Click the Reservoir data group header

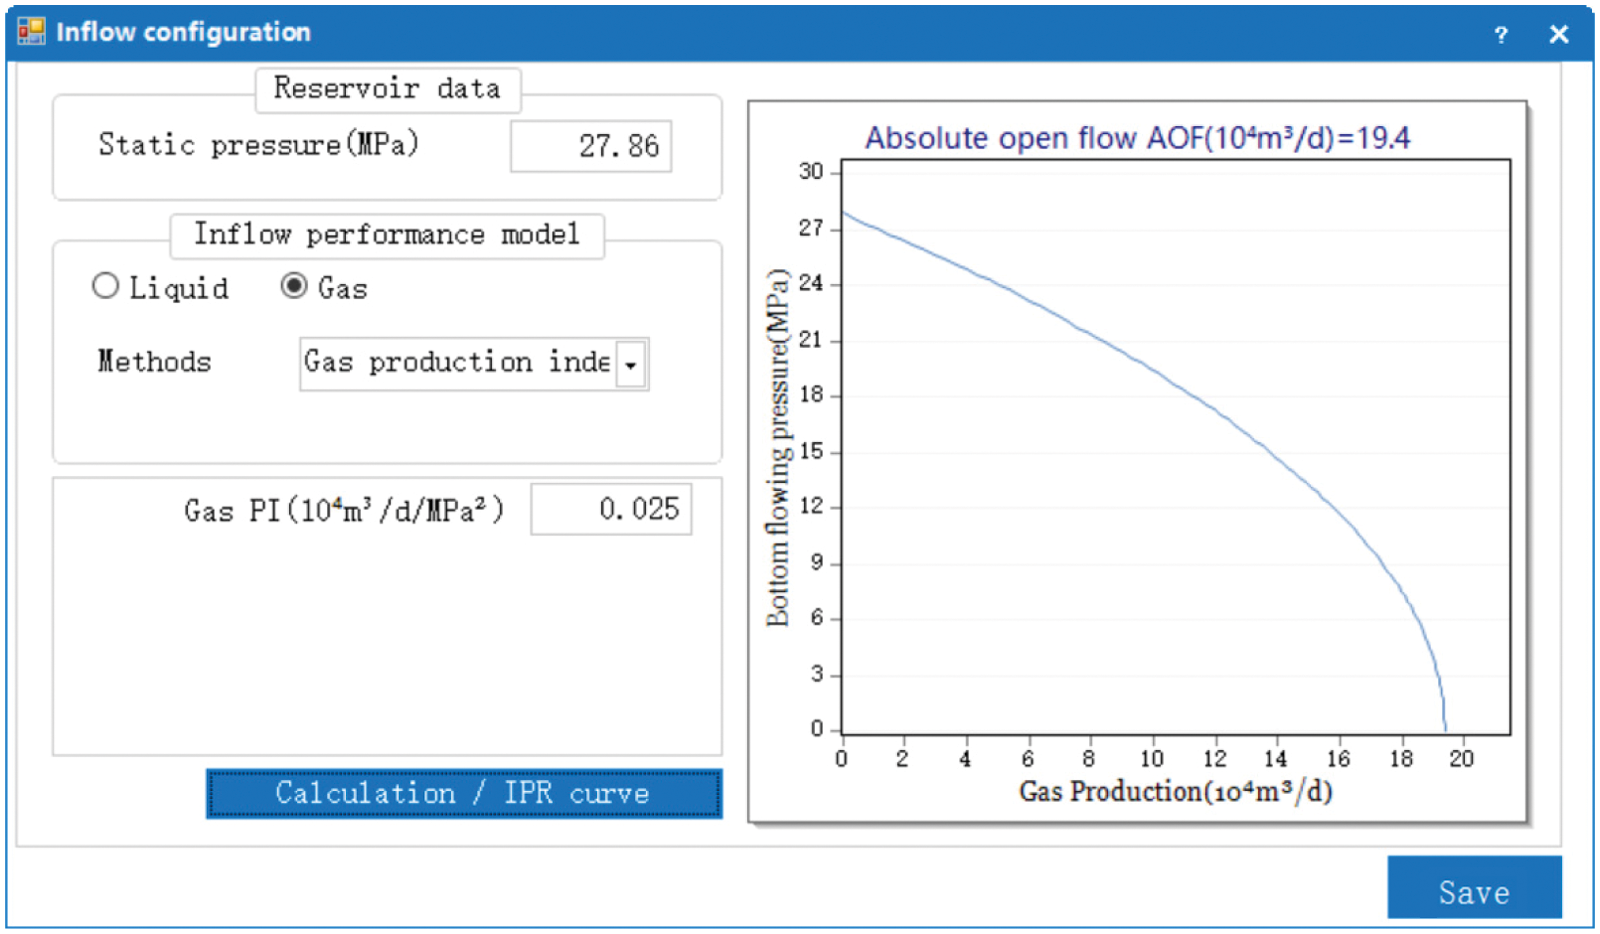click(387, 89)
